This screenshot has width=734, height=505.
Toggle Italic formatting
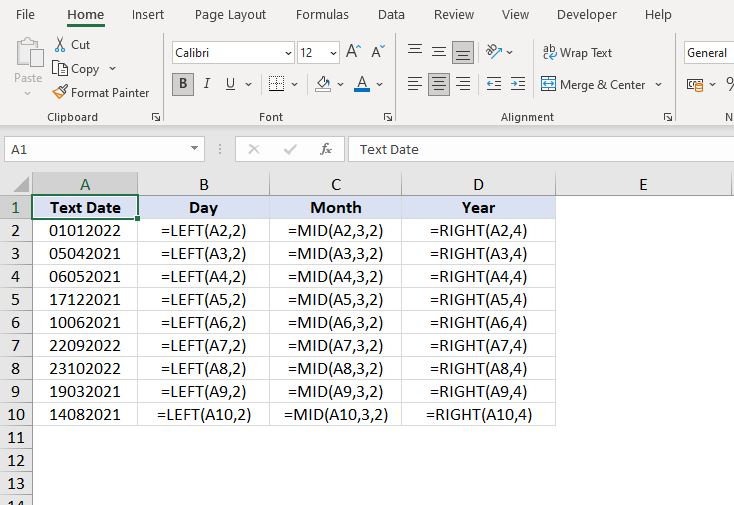pyautogui.click(x=206, y=84)
